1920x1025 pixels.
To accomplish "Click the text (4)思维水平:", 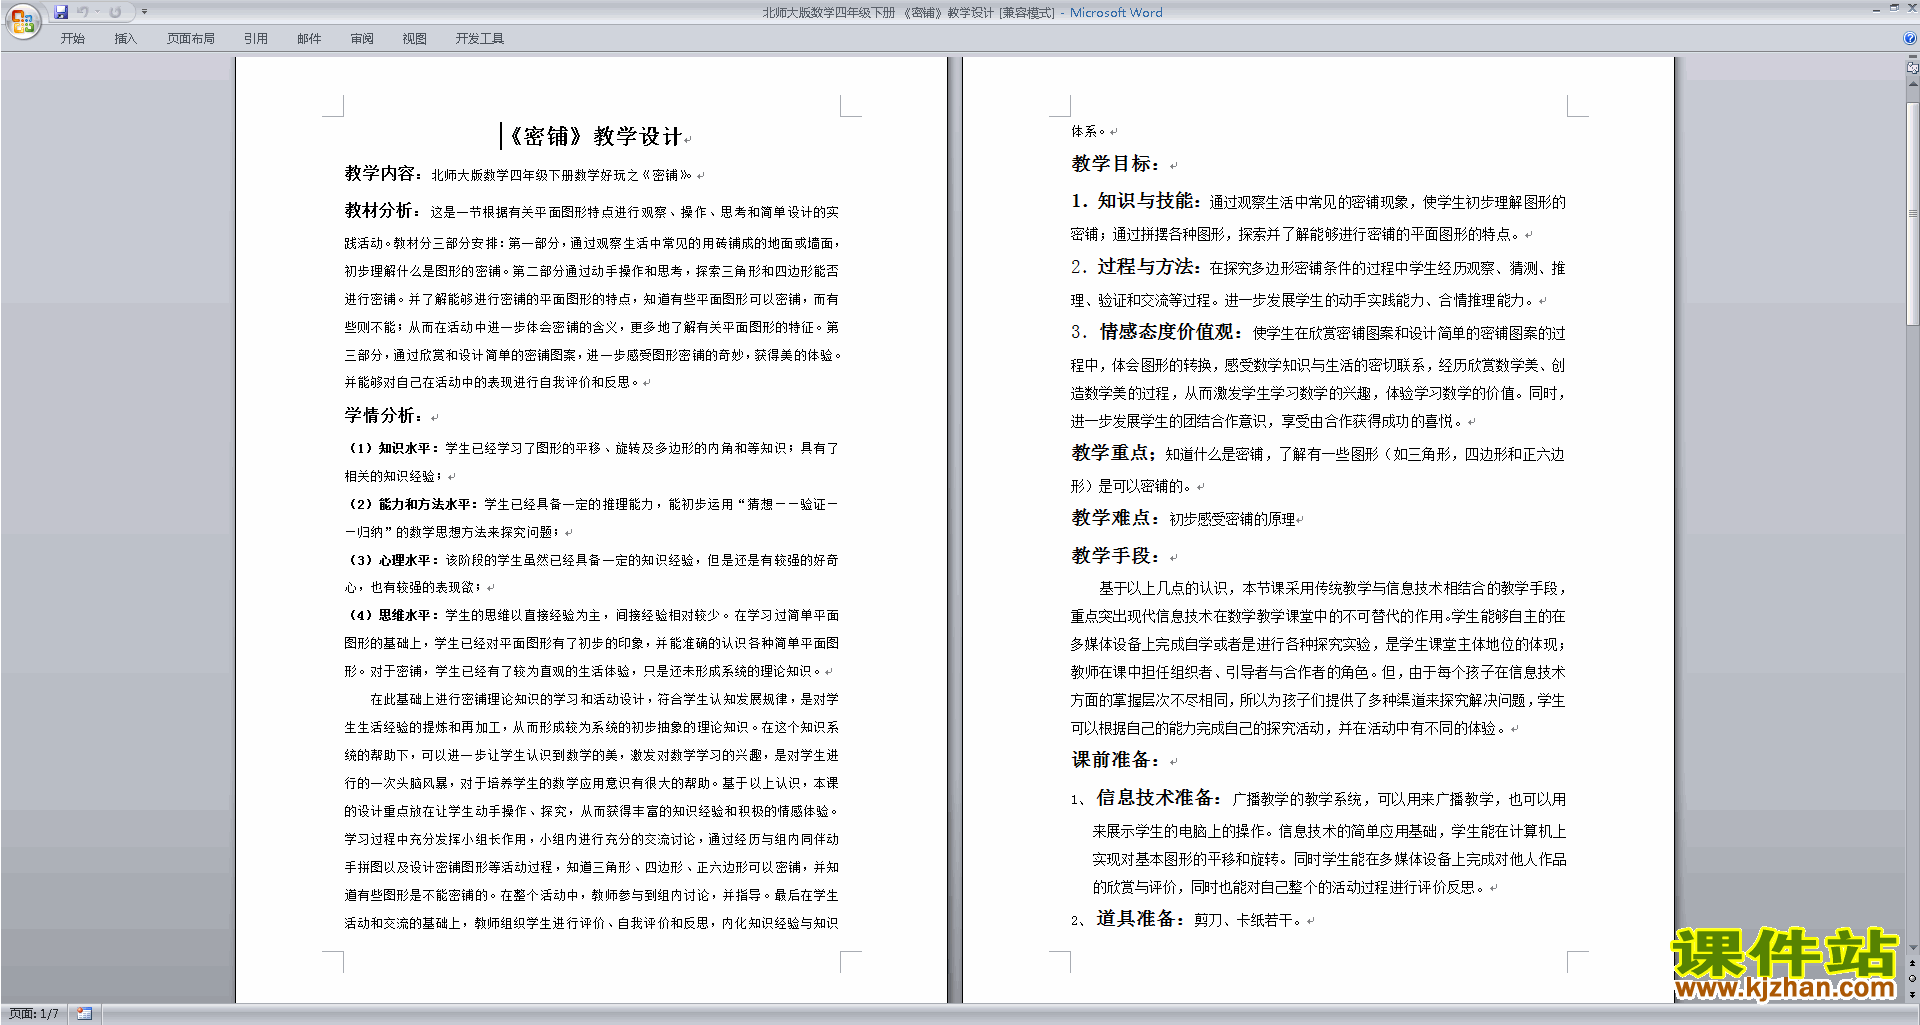I will coord(393,615).
